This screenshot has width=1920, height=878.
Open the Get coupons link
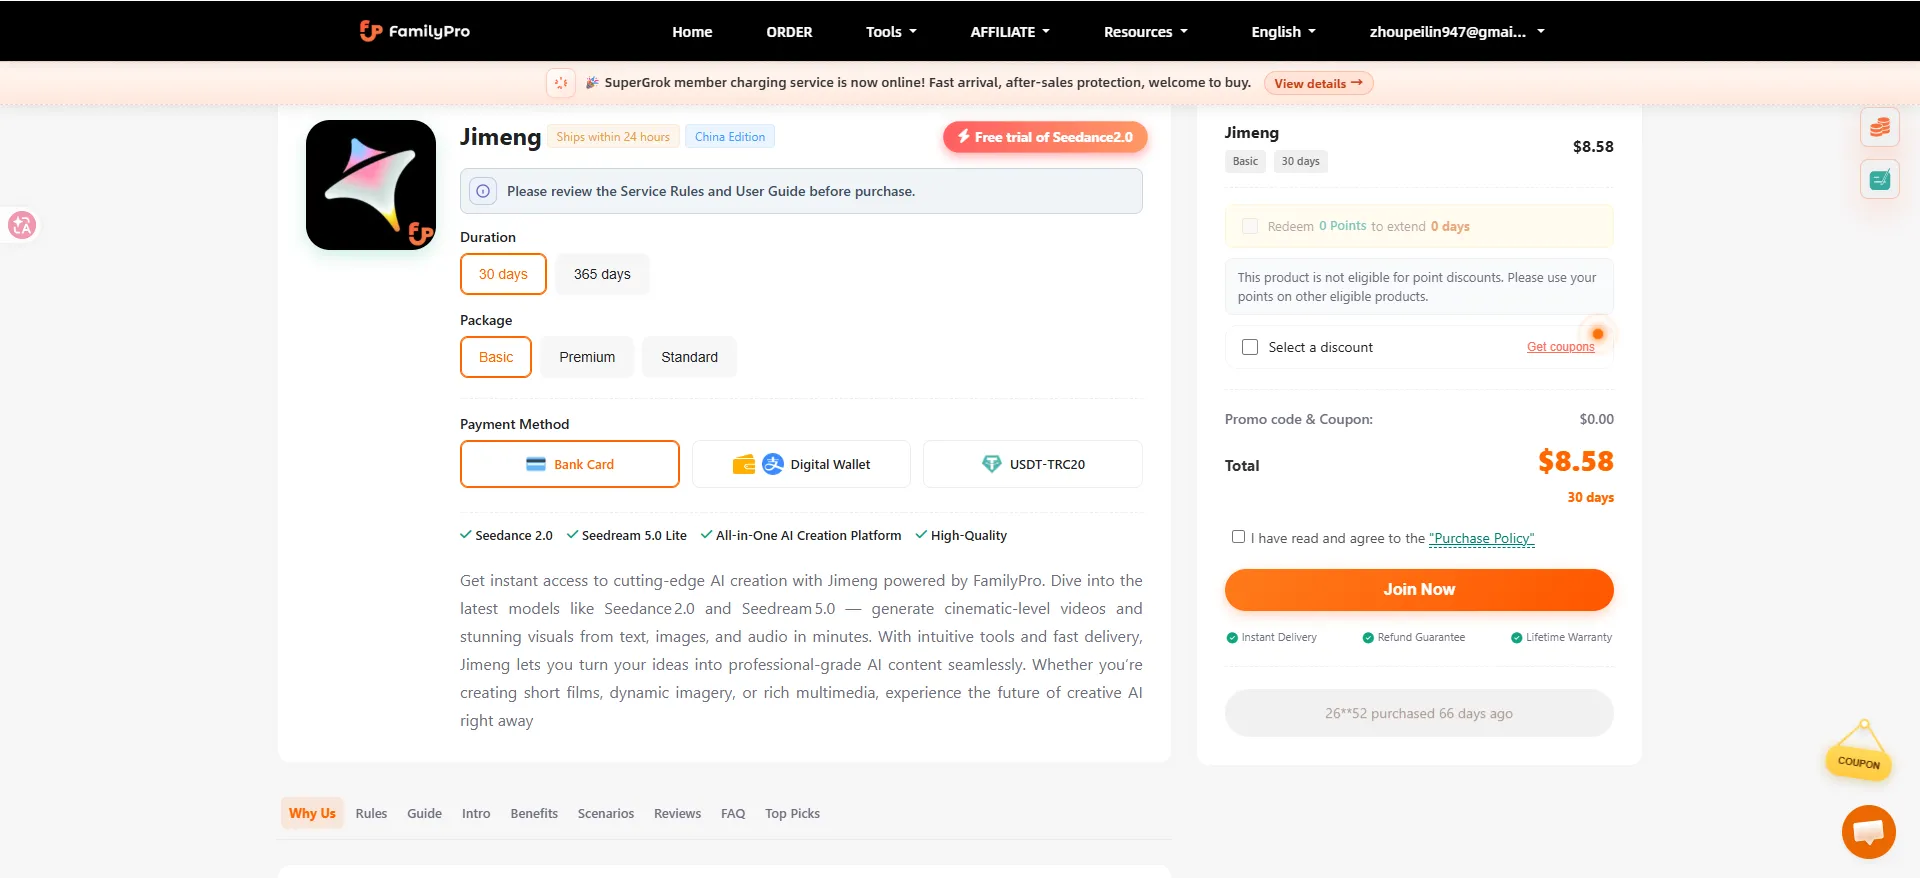1560,347
